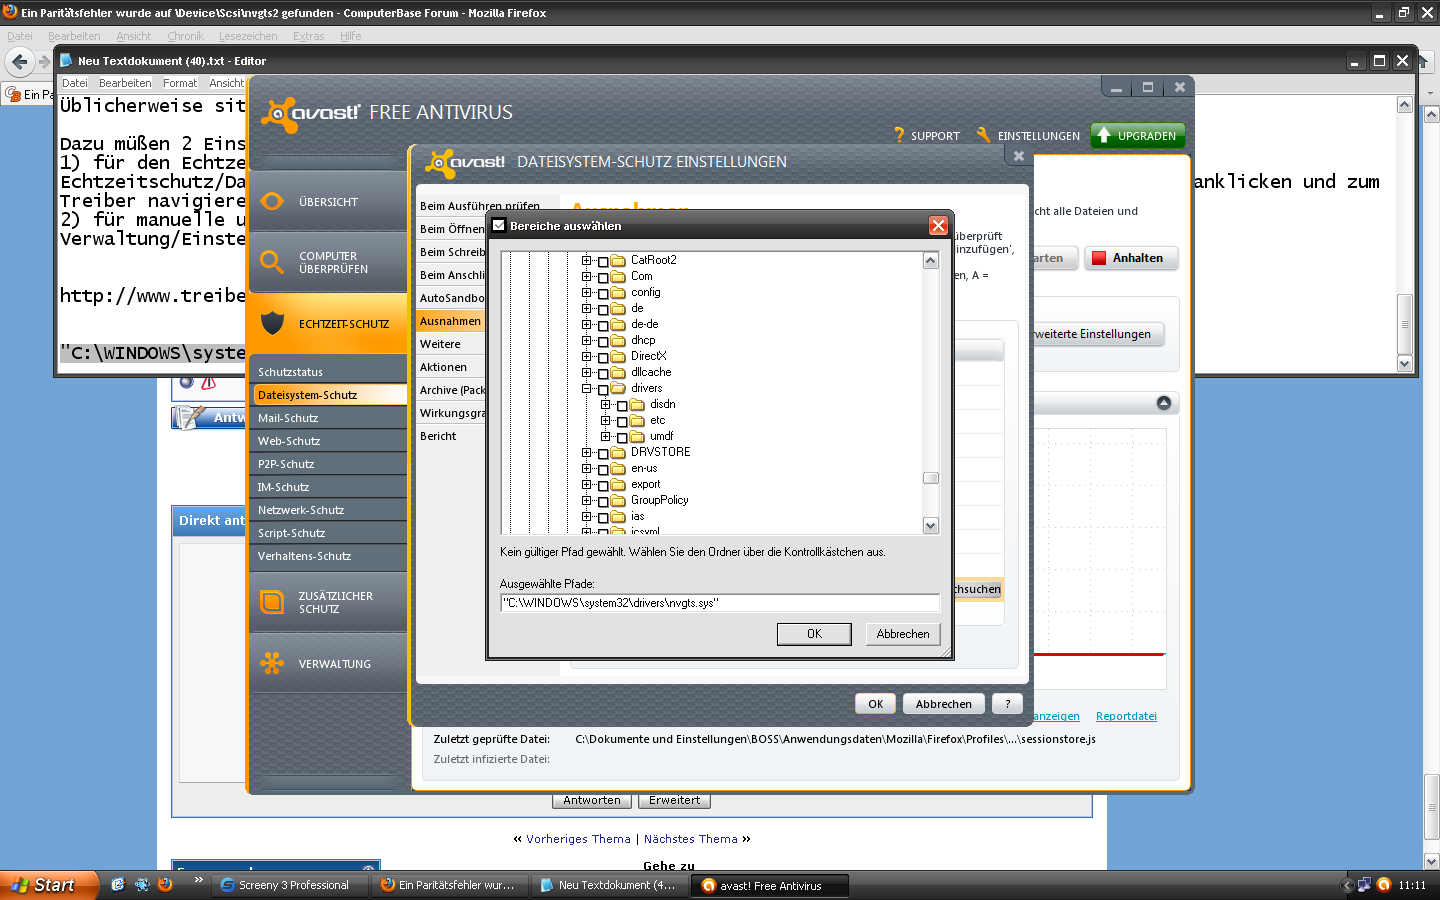
Task: Check the CatRoot2 folder checkbox
Action: coord(603,262)
